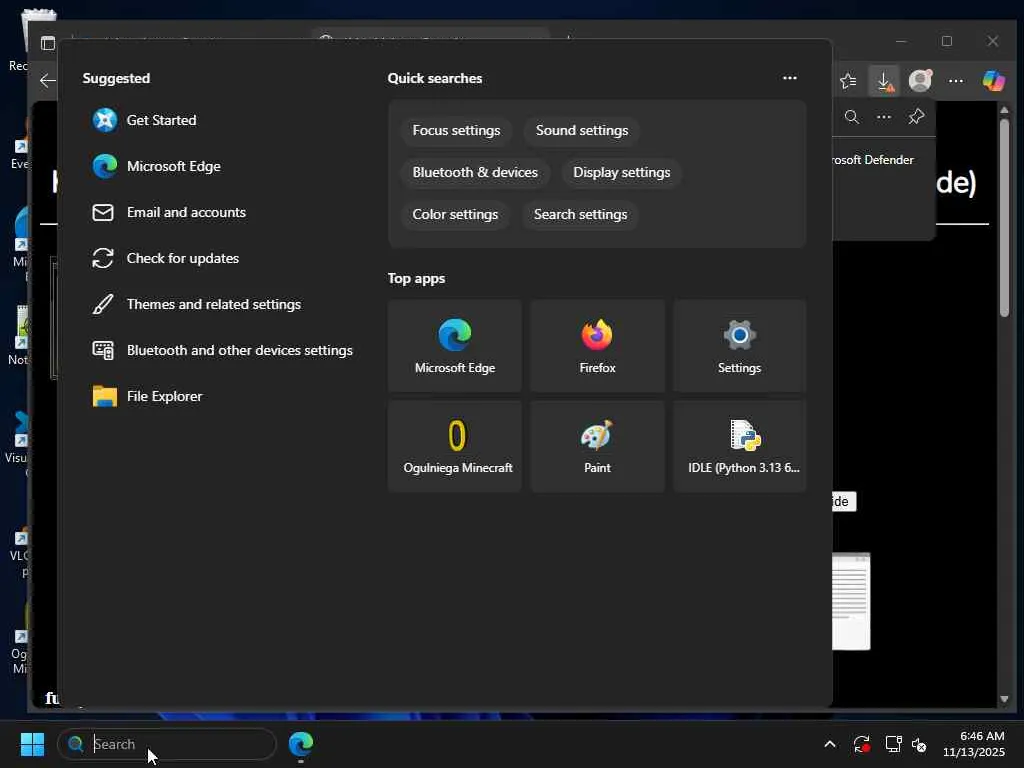
Task: Click Edge back arrow button
Action: [48, 81]
